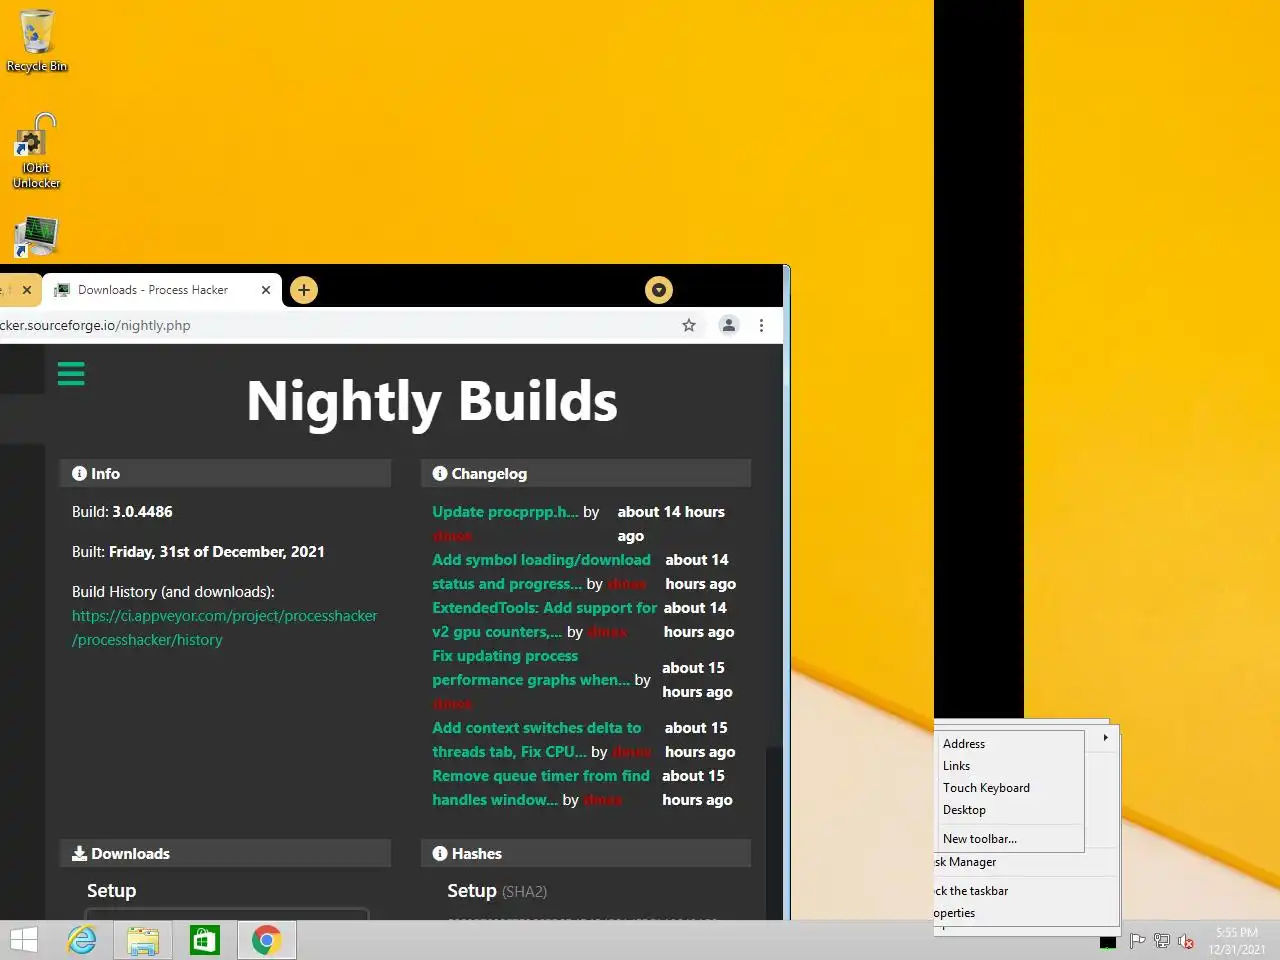Click the Hashes panel header
This screenshot has width=1280, height=960.
[586, 854]
